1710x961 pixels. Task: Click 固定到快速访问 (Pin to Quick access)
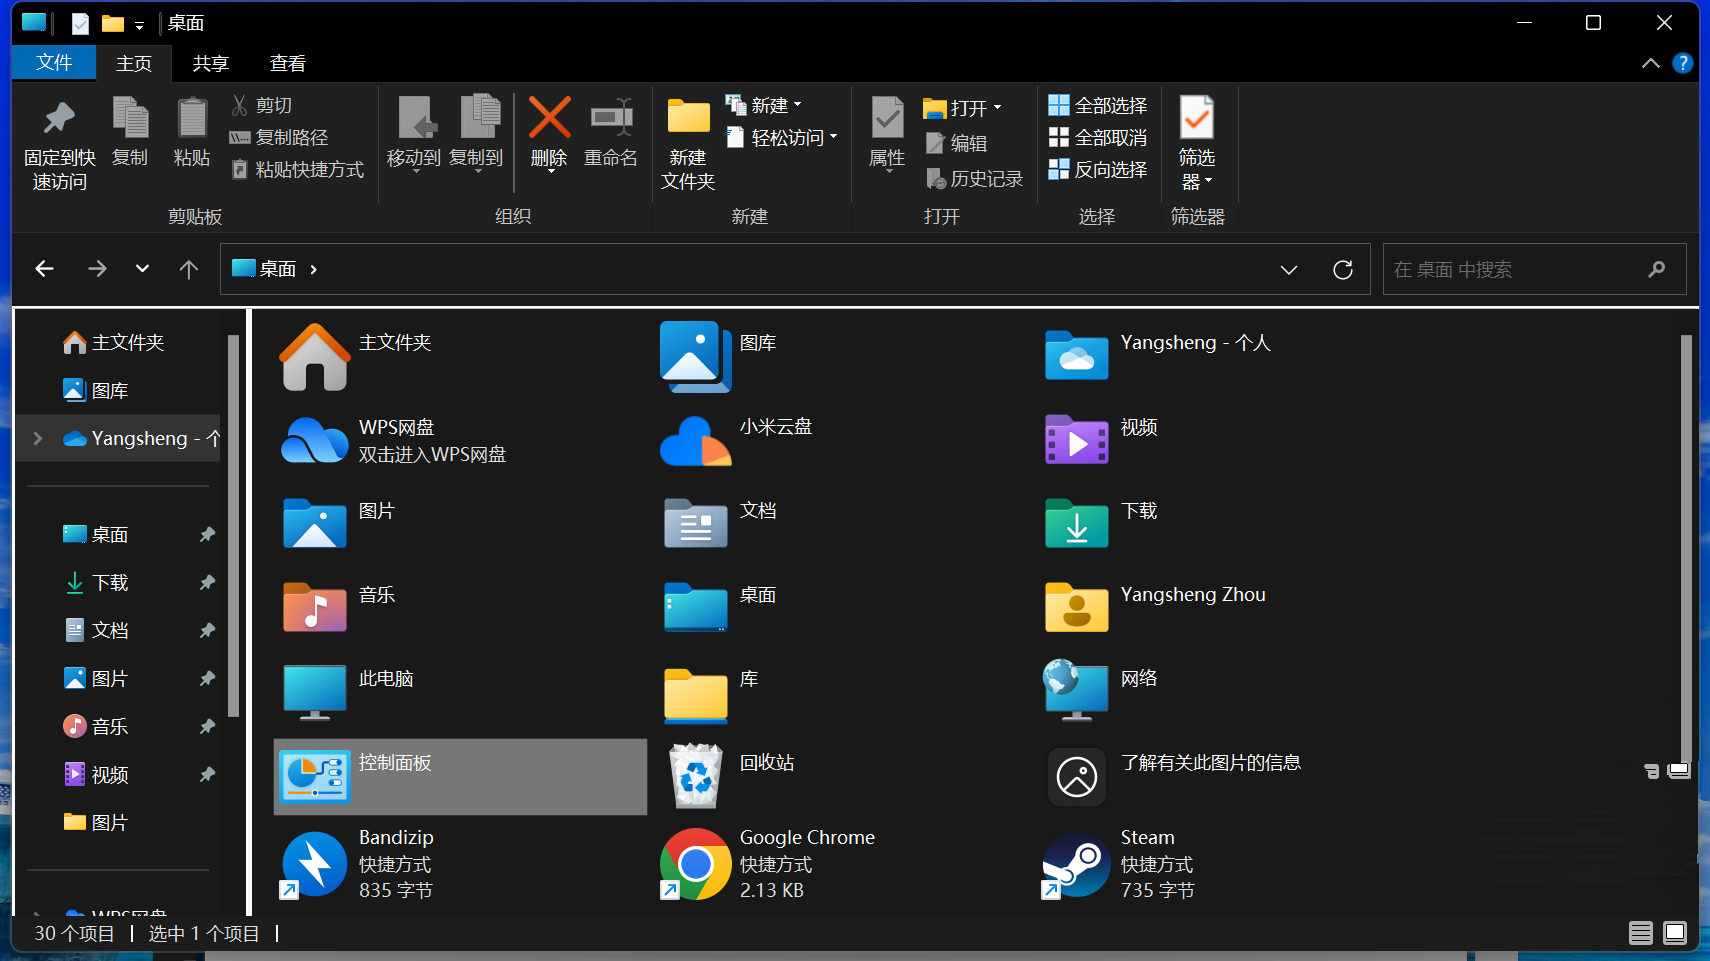(x=59, y=140)
